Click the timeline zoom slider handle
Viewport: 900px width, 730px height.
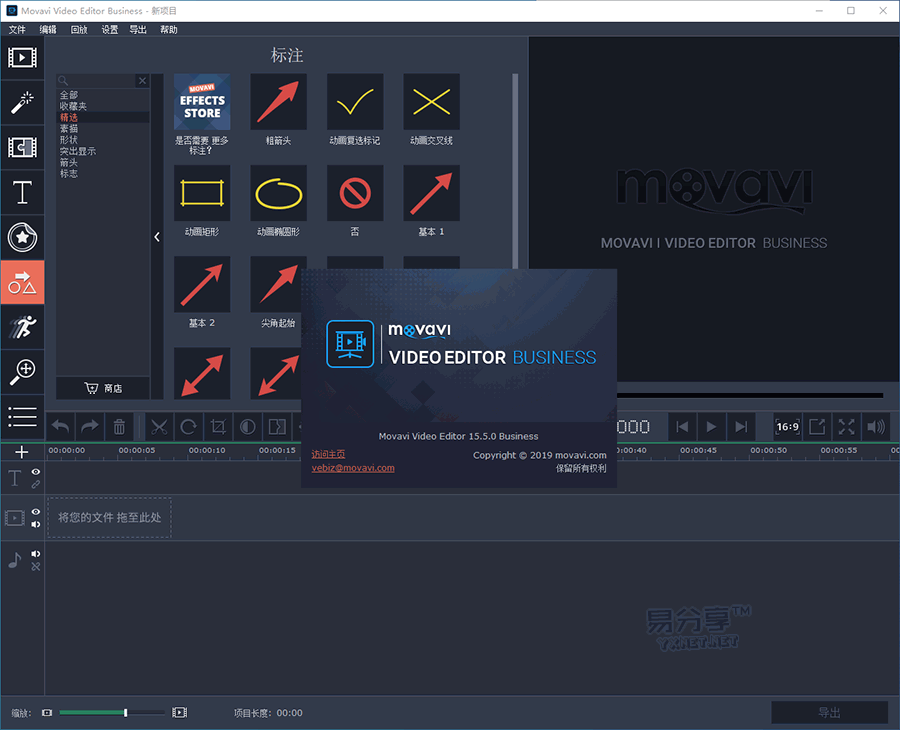pyautogui.click(x=124, y=713)
